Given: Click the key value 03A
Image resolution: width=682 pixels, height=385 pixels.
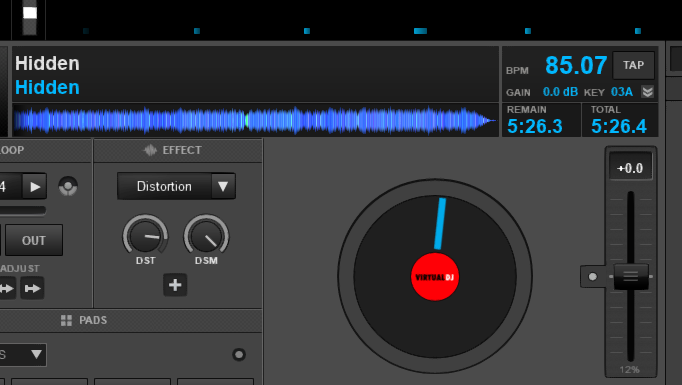Looking at the screenshot, I should (622, 92).
